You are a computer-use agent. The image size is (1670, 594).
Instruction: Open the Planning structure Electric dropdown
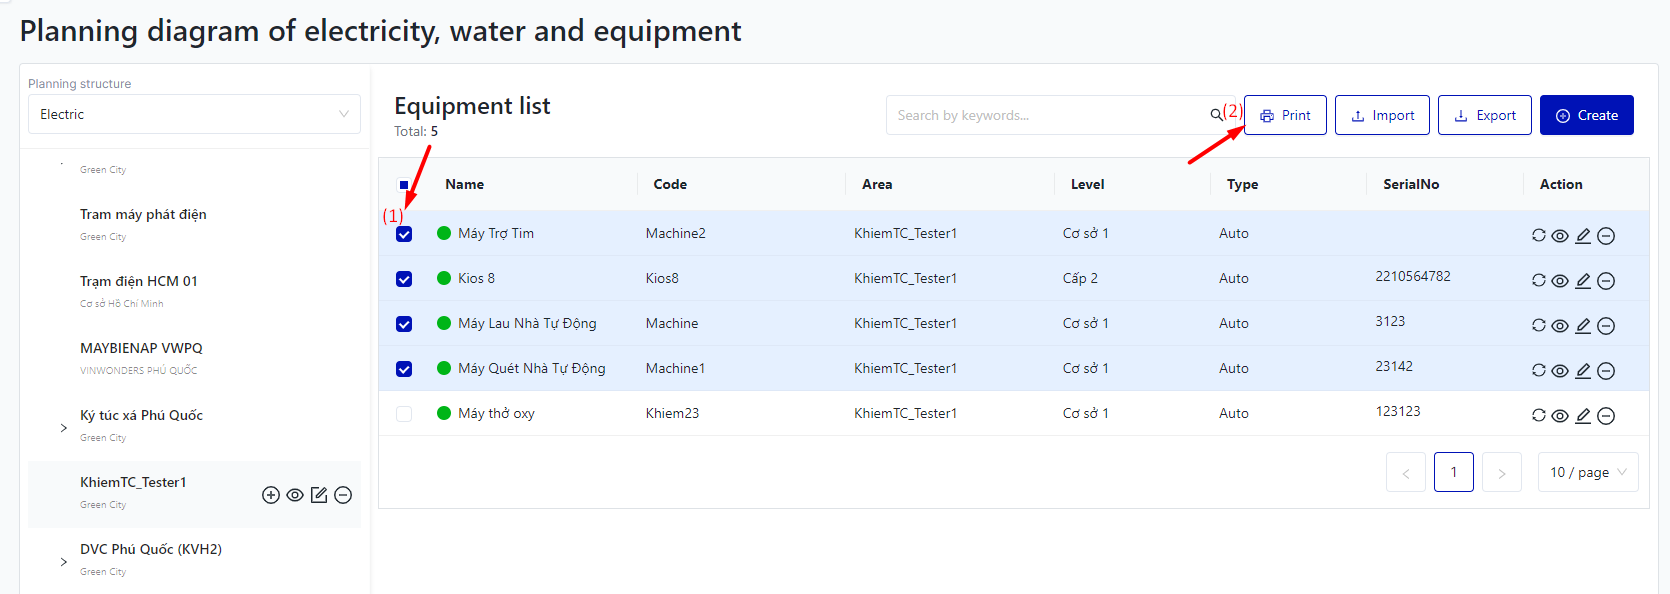pos(194,114)
